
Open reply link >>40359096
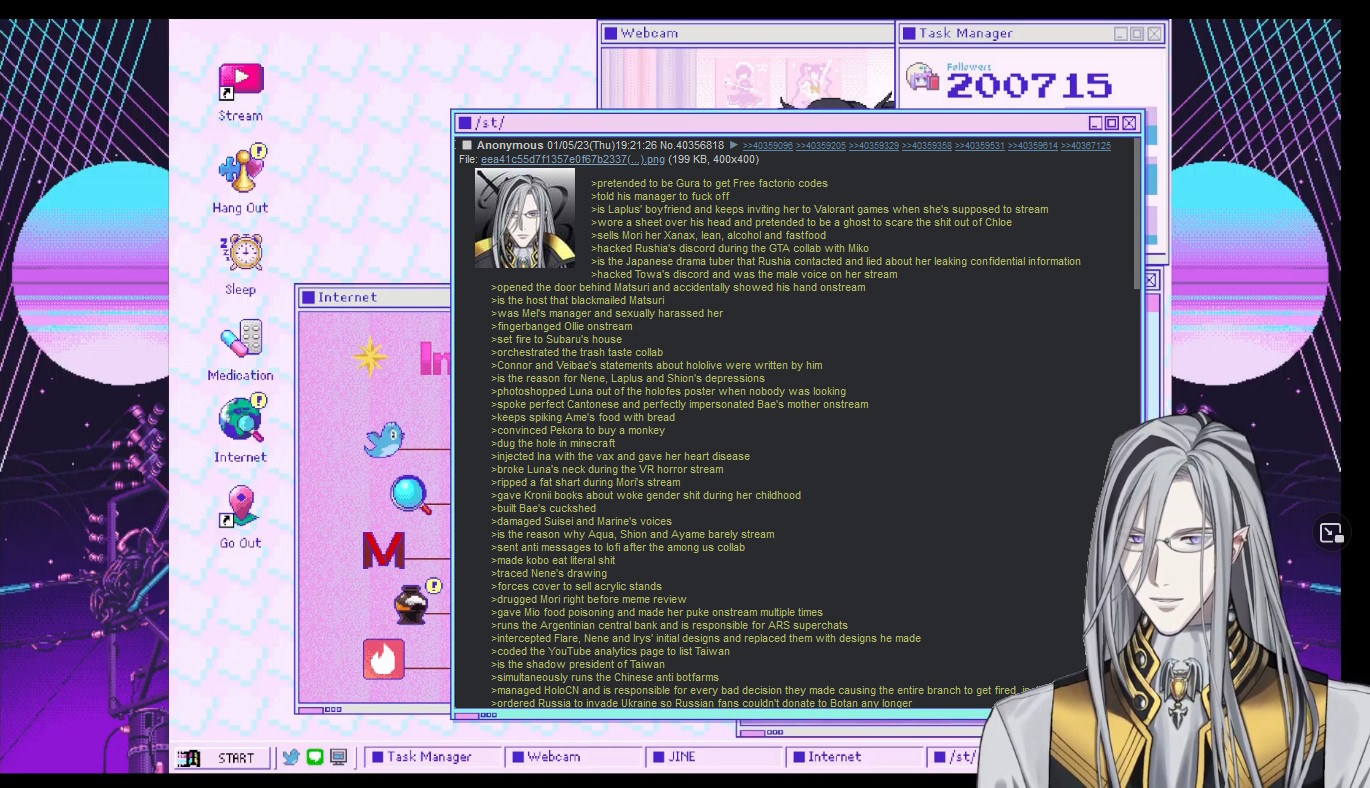(767, 146)
